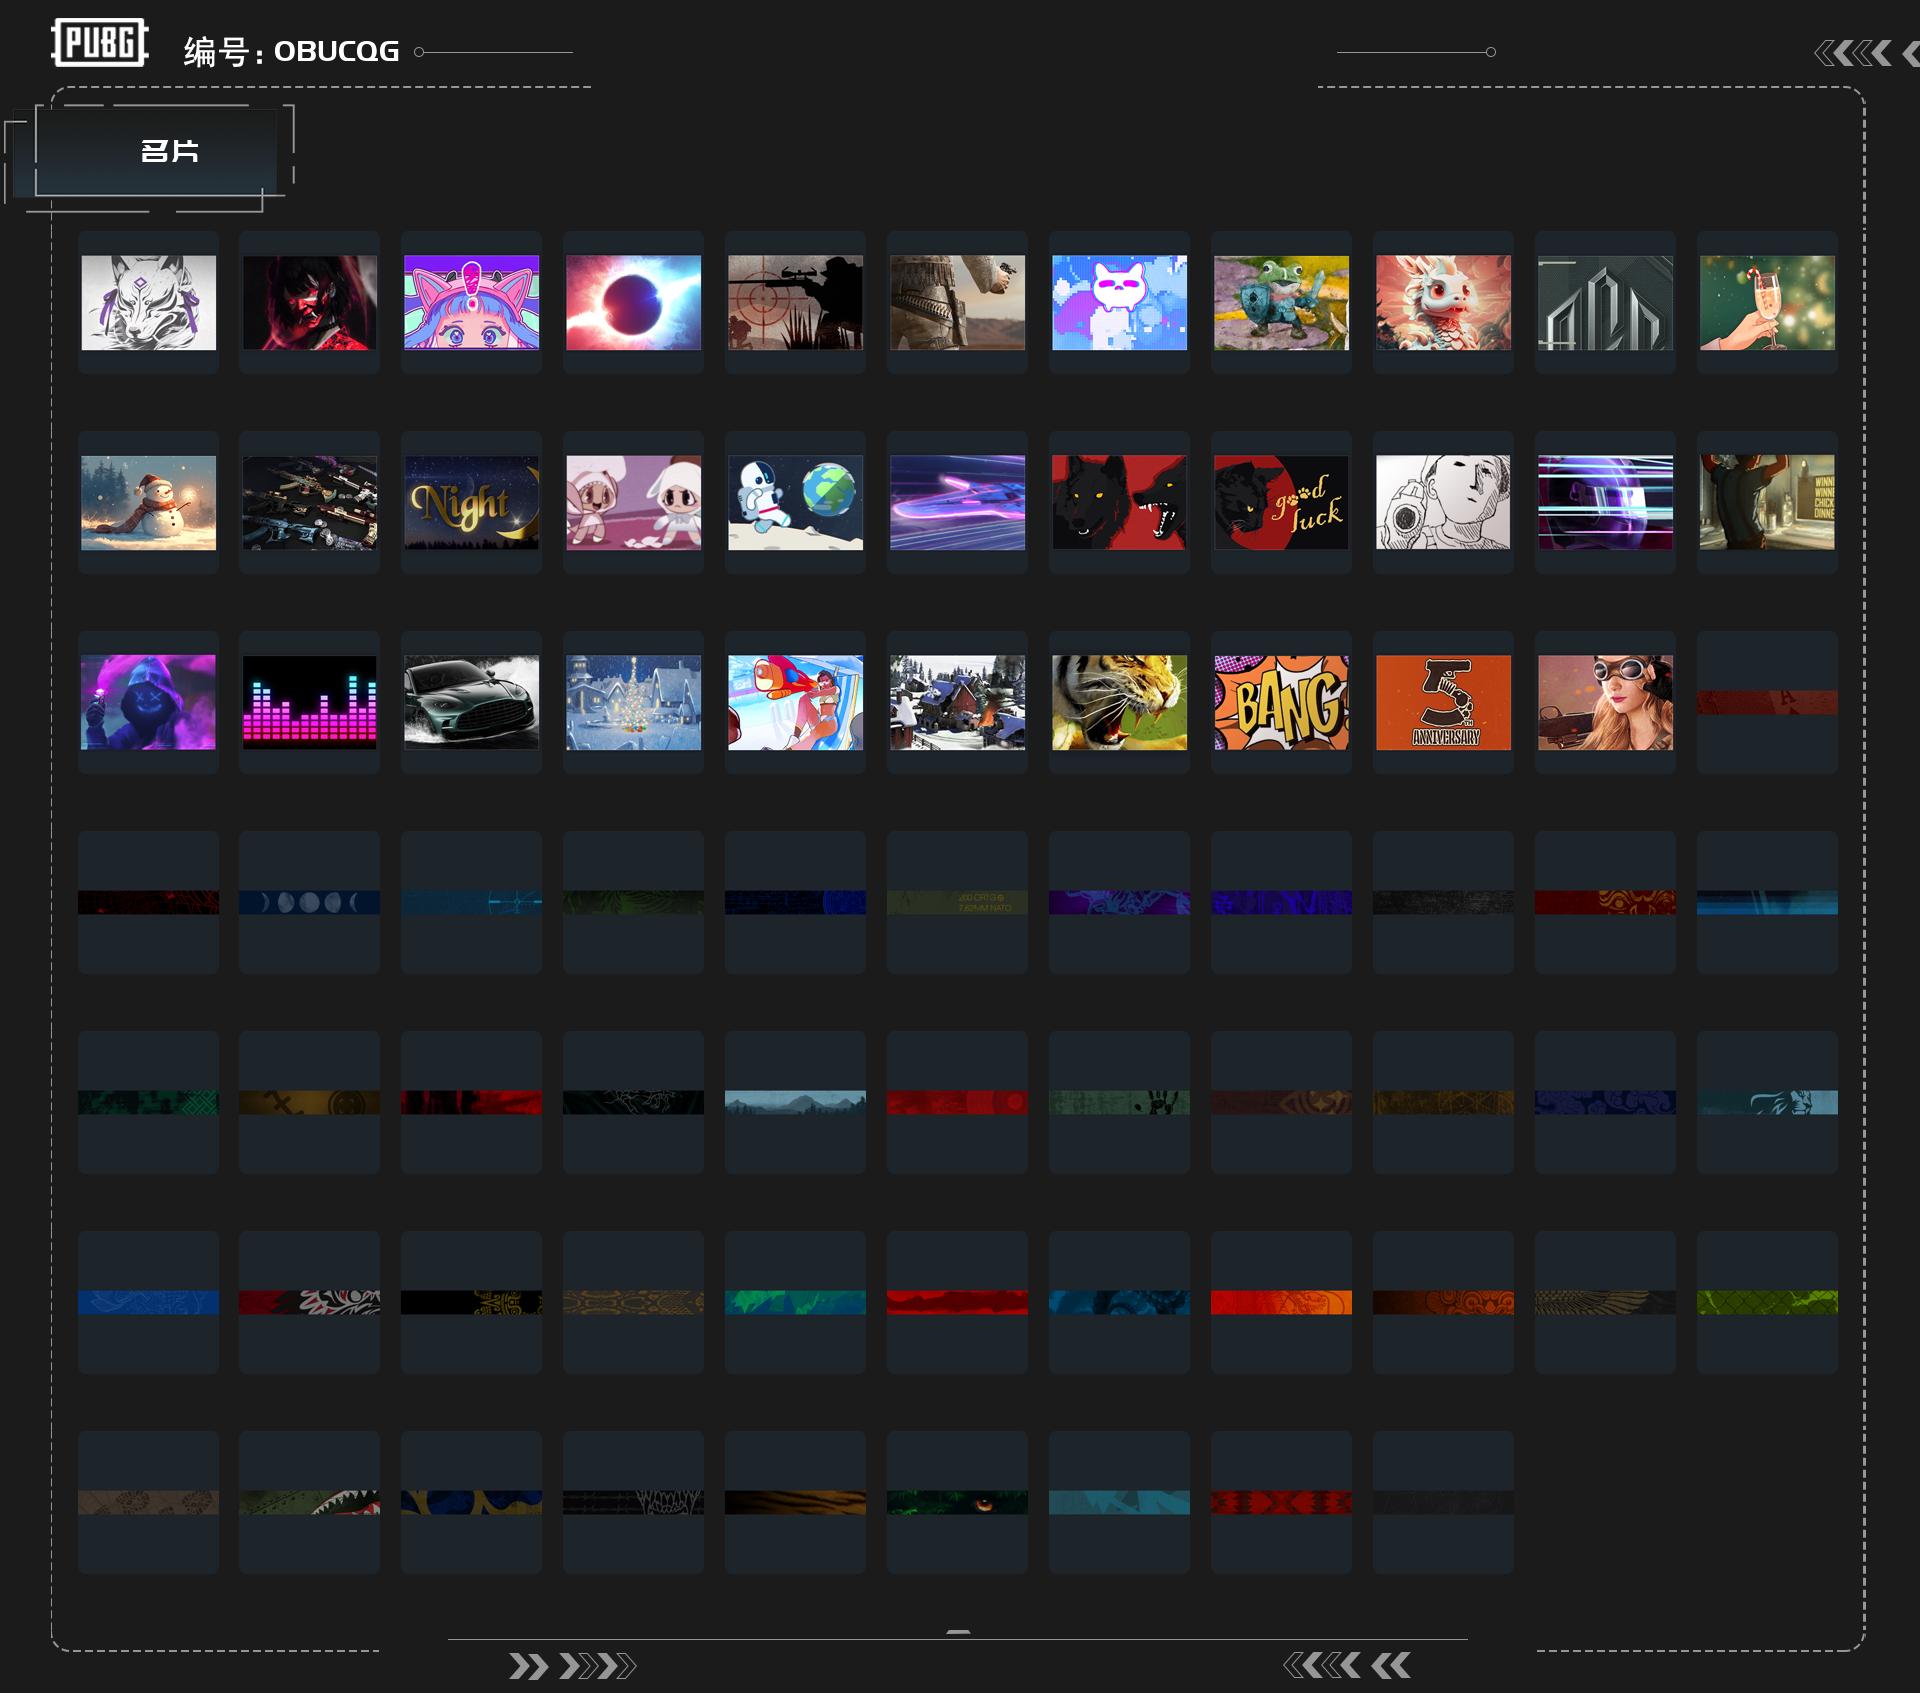Image resolution: width=1920 pixels, height=1693 pixels.
Task: Select the pink audio equalizer nameplate
Action: click(x=310, y=702)
